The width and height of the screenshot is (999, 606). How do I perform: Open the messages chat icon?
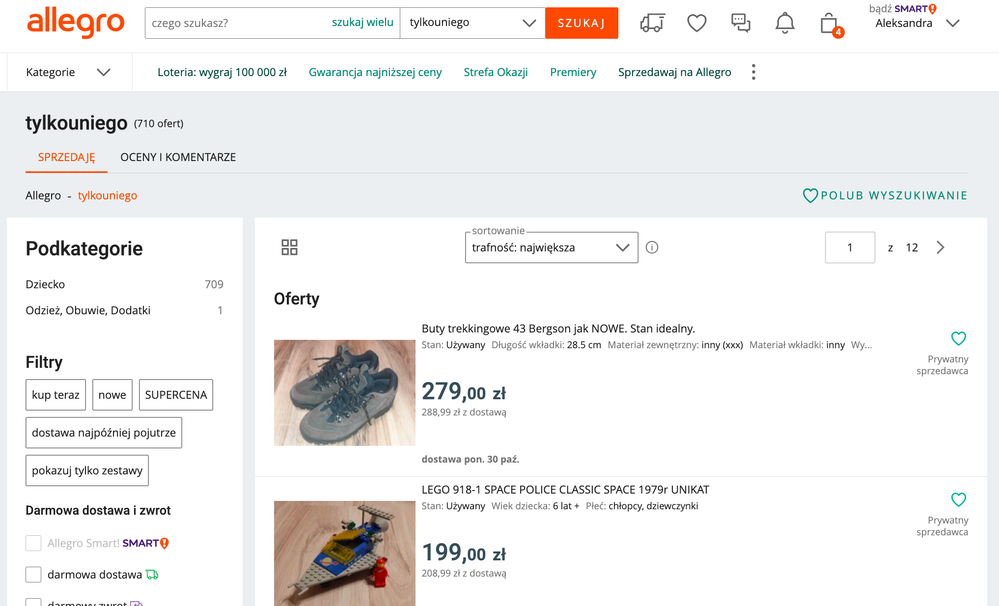click(740, 23)
